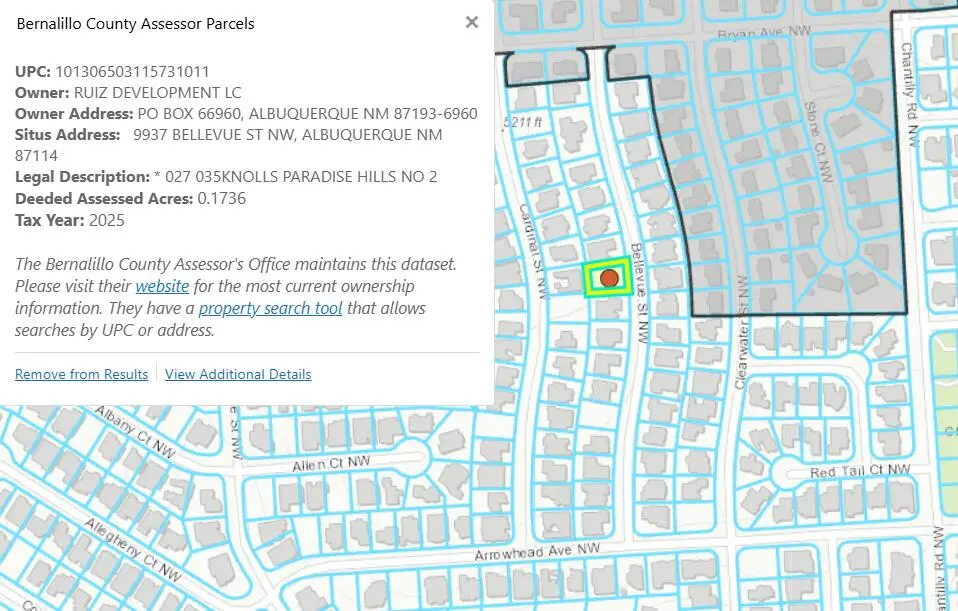Open the property search tool link

270,308
